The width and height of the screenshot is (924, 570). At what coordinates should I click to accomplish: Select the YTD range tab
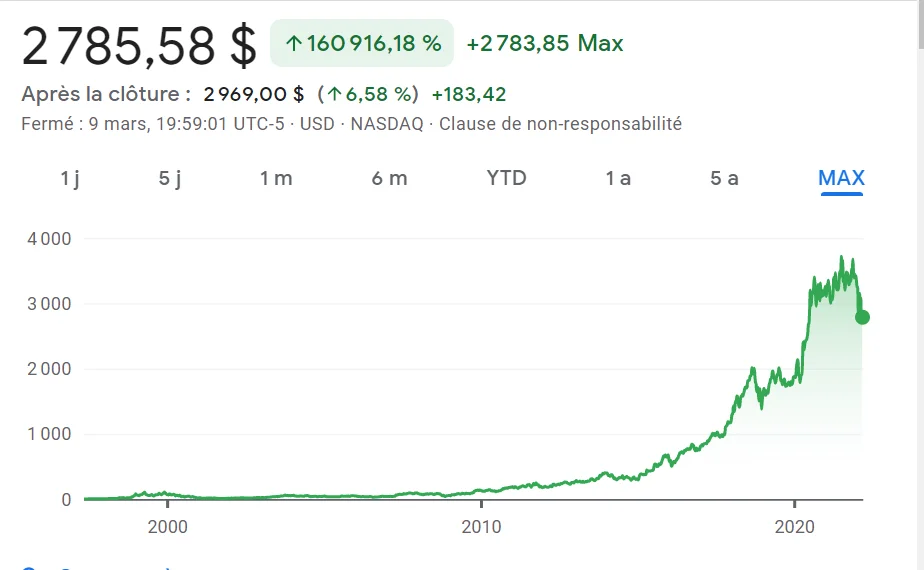coord(506,178)
